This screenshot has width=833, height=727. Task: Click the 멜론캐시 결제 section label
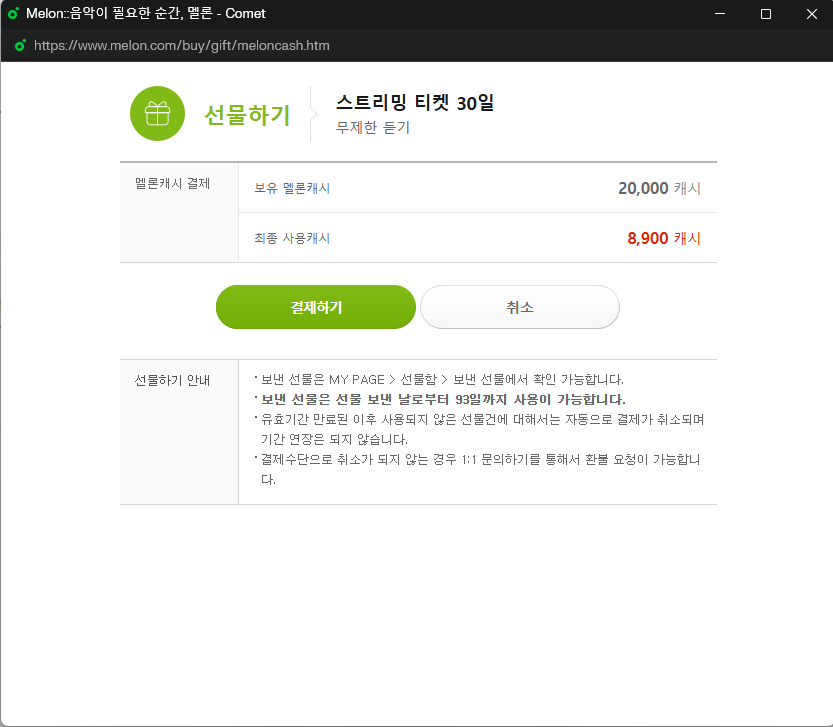[x=172, y=183]
